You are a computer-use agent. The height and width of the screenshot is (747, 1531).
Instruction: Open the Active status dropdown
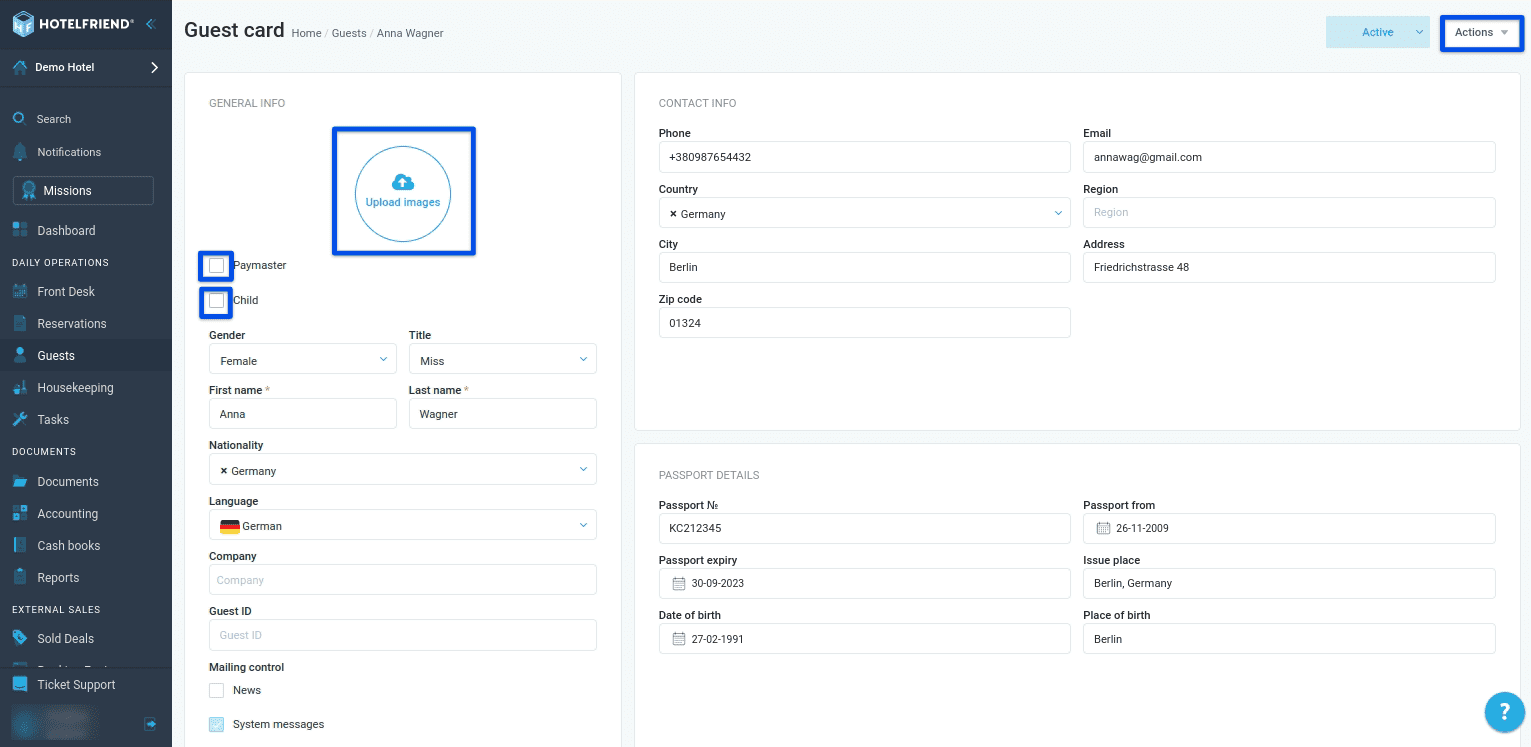(1378, 32)
